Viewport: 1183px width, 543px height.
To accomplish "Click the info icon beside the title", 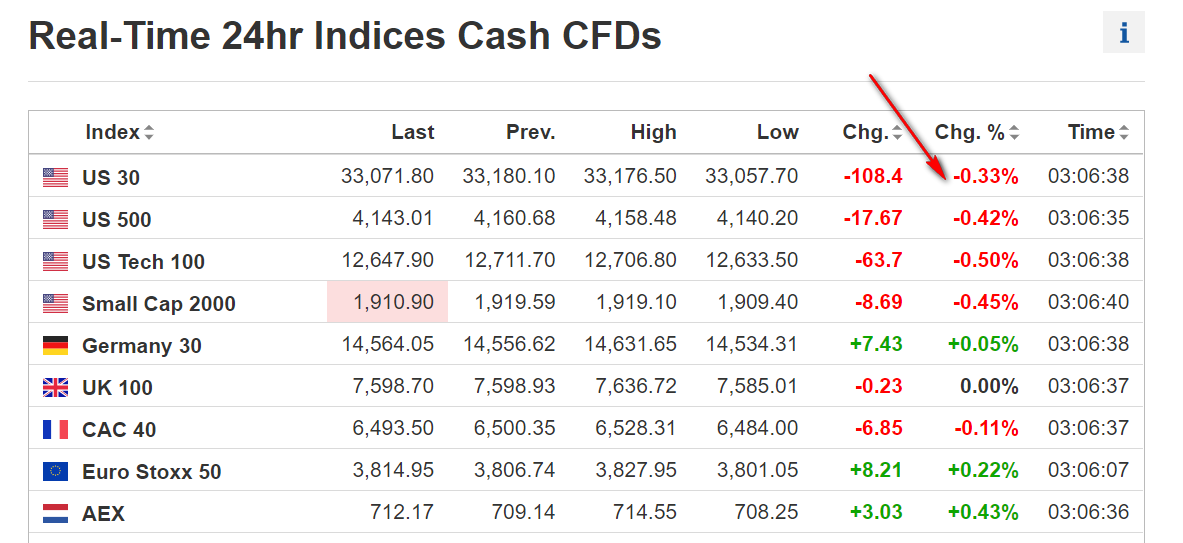I will coord(1124,33).
